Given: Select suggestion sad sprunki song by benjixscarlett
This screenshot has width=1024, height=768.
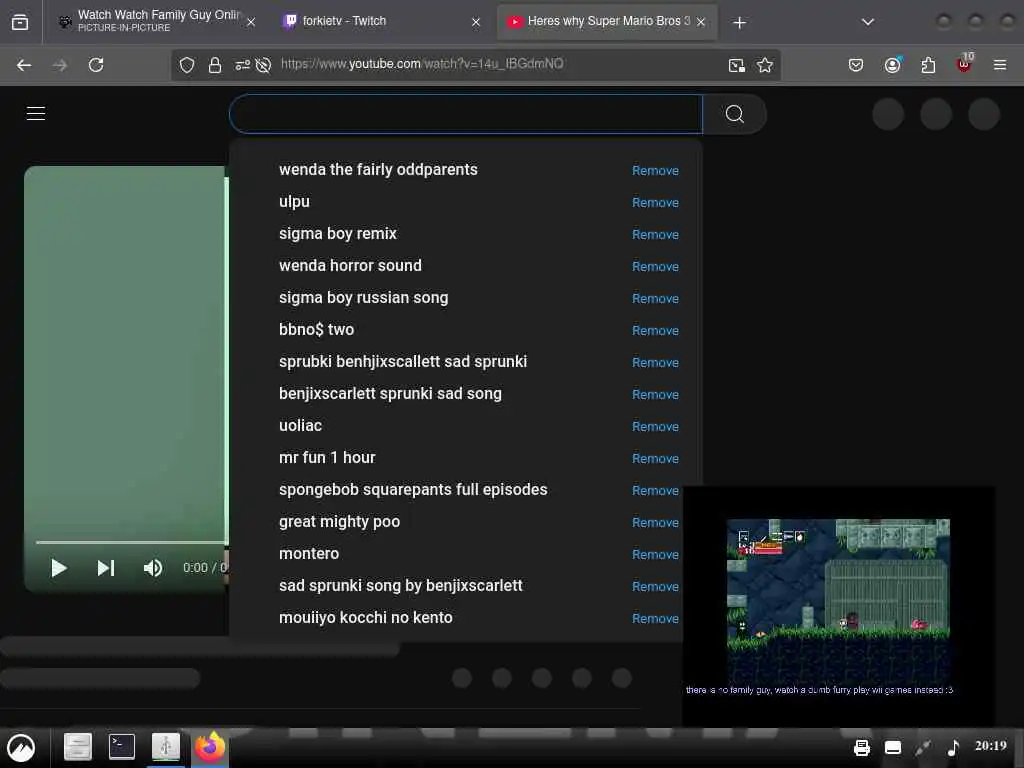Looking at the screenshot, I should [400, 586].
